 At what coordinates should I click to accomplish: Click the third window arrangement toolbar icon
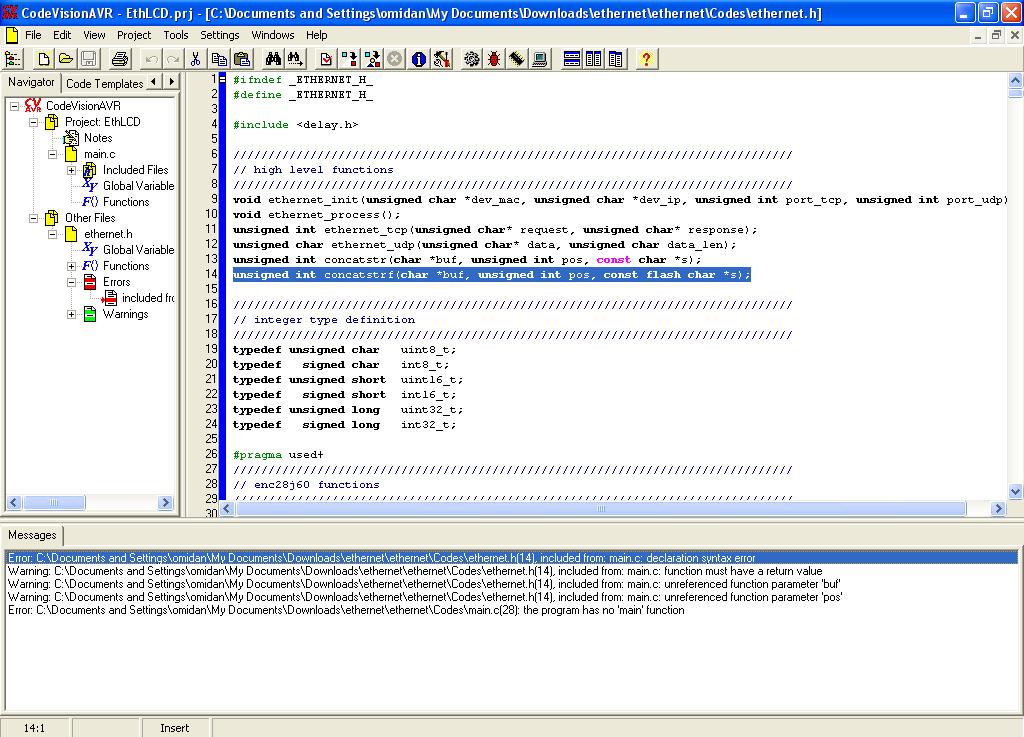[616, 59]
